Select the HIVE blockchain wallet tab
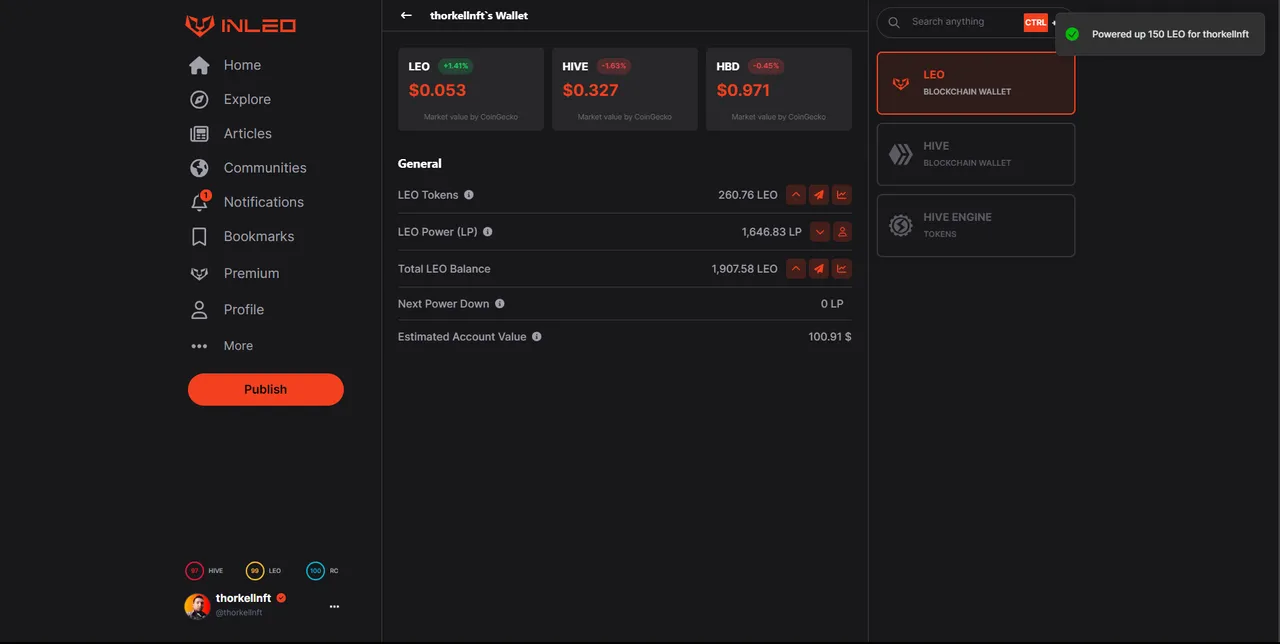 (976, 154)
